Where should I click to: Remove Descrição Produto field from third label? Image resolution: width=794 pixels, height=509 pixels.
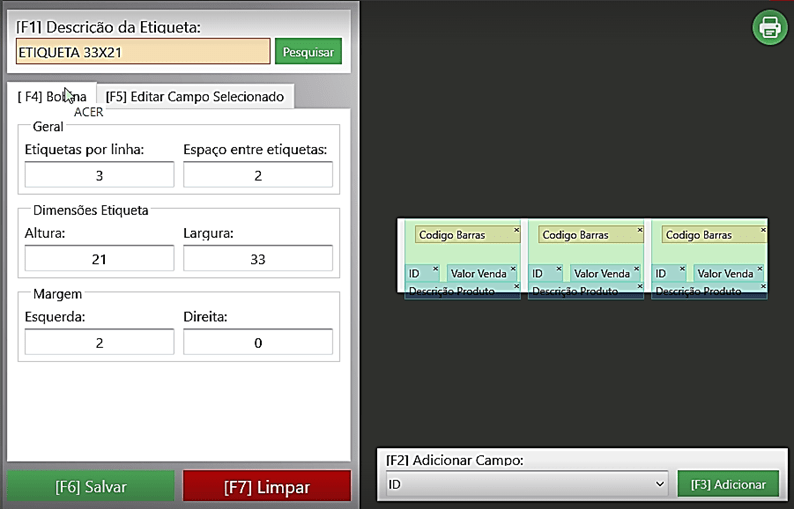tap(764, 287)
